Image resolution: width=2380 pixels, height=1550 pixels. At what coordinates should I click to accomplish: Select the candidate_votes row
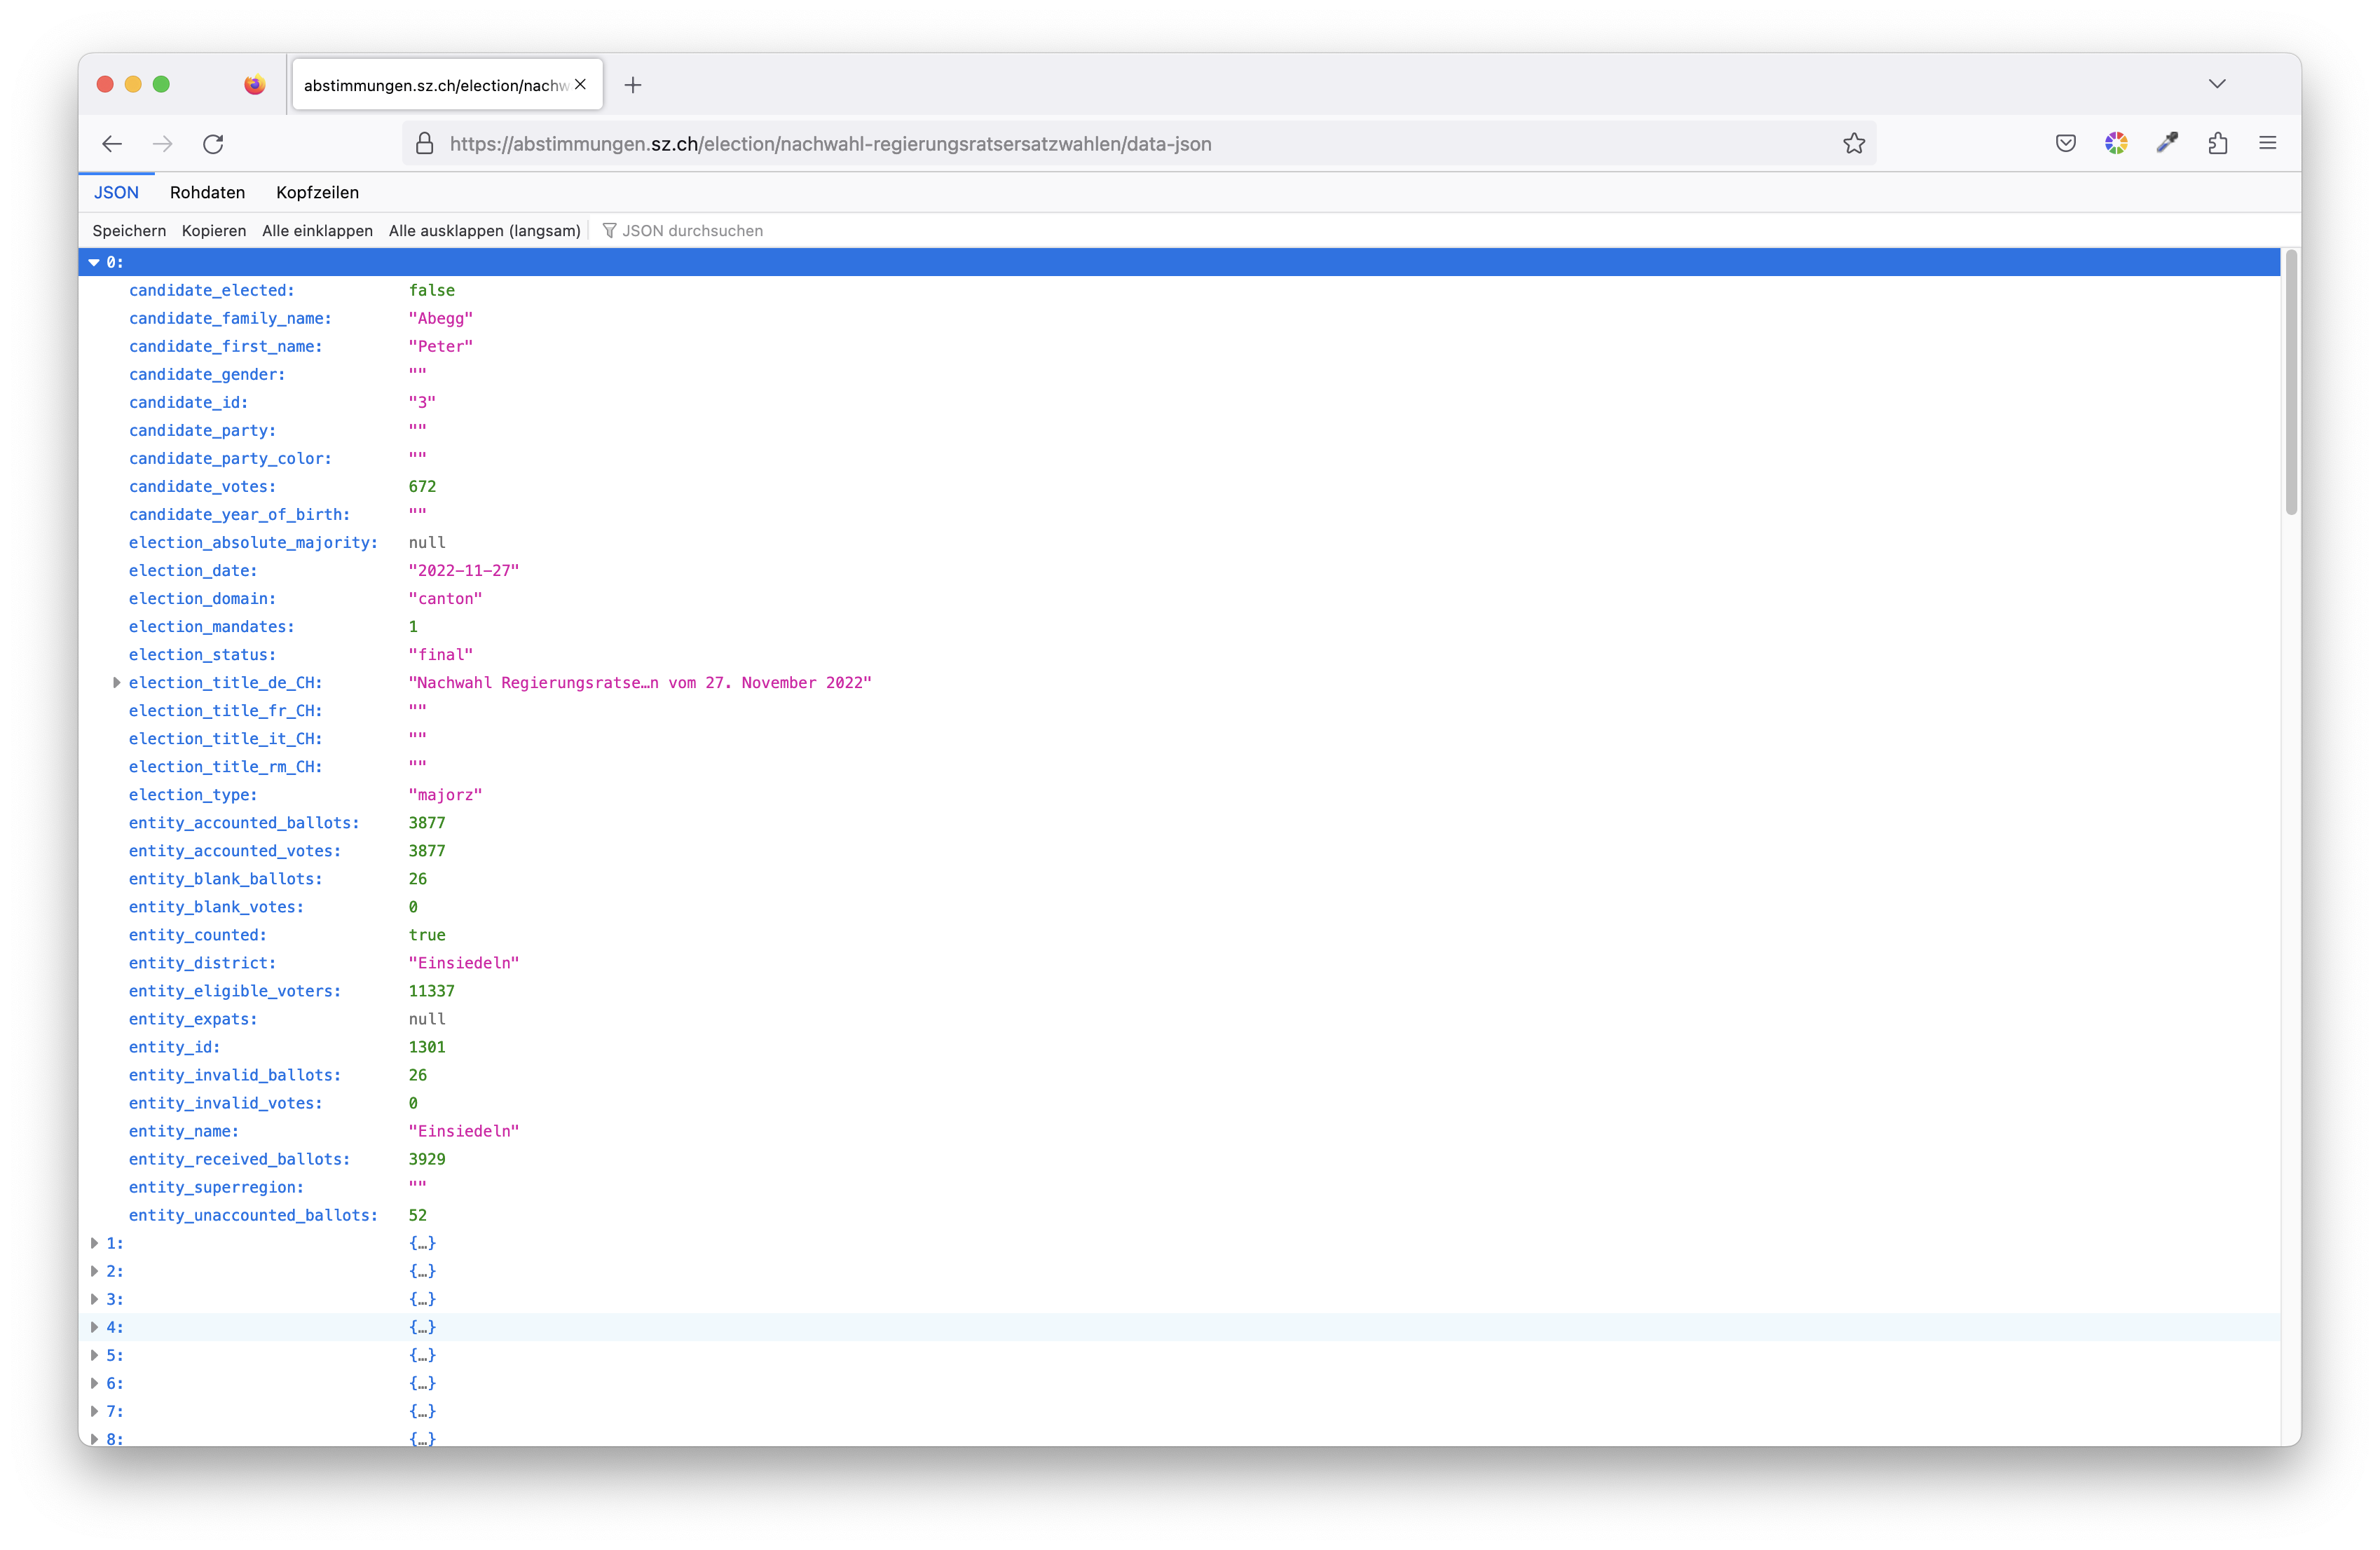click(1179, 487)
